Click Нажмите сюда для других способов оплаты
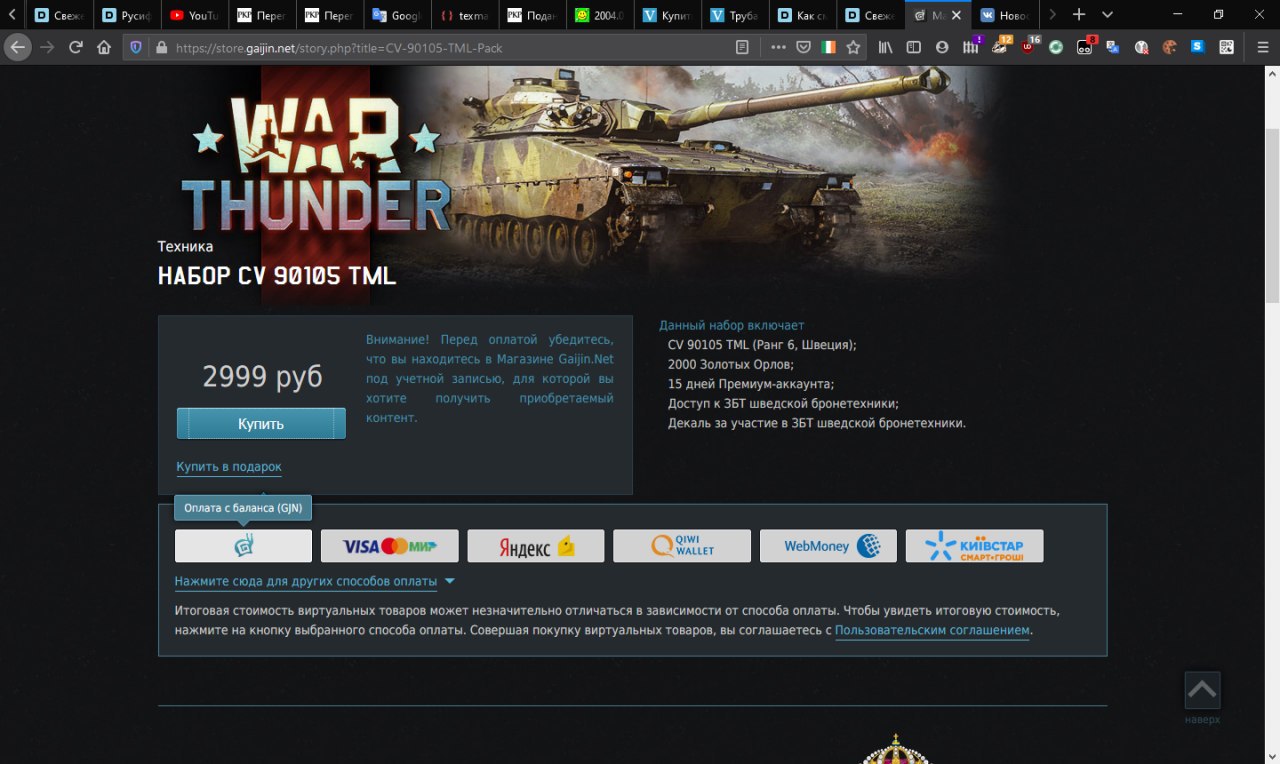 click(x=306, y=581)
